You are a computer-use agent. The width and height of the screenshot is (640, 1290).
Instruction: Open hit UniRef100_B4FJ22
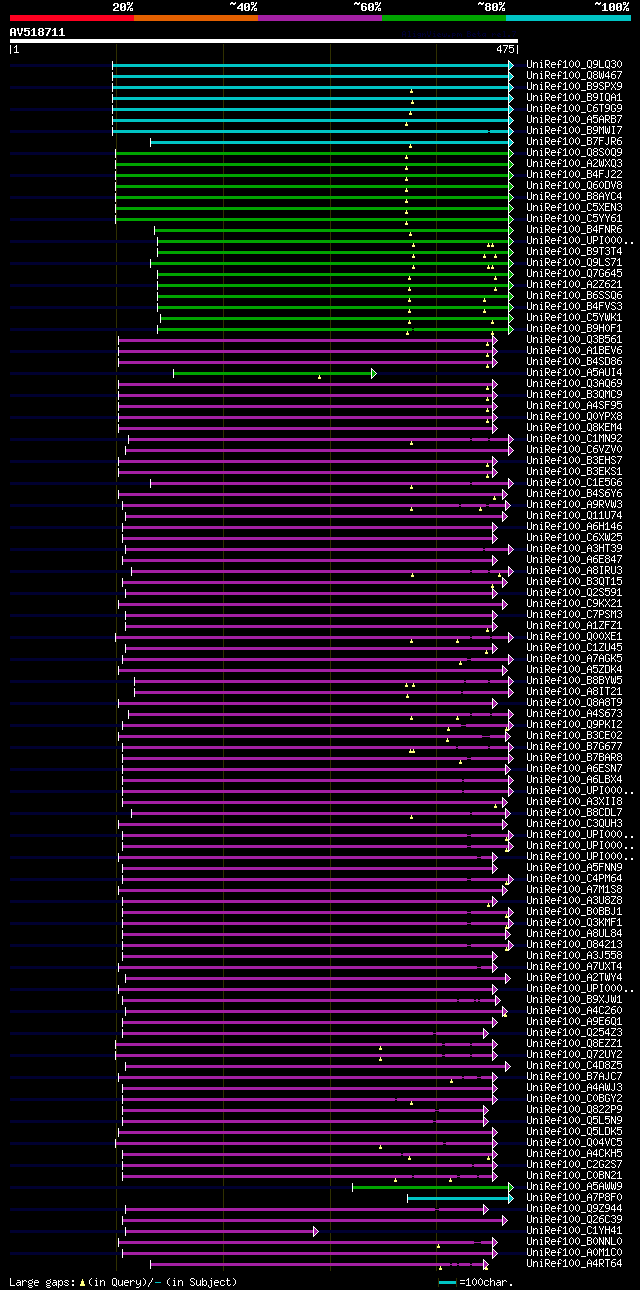point(574,175)
